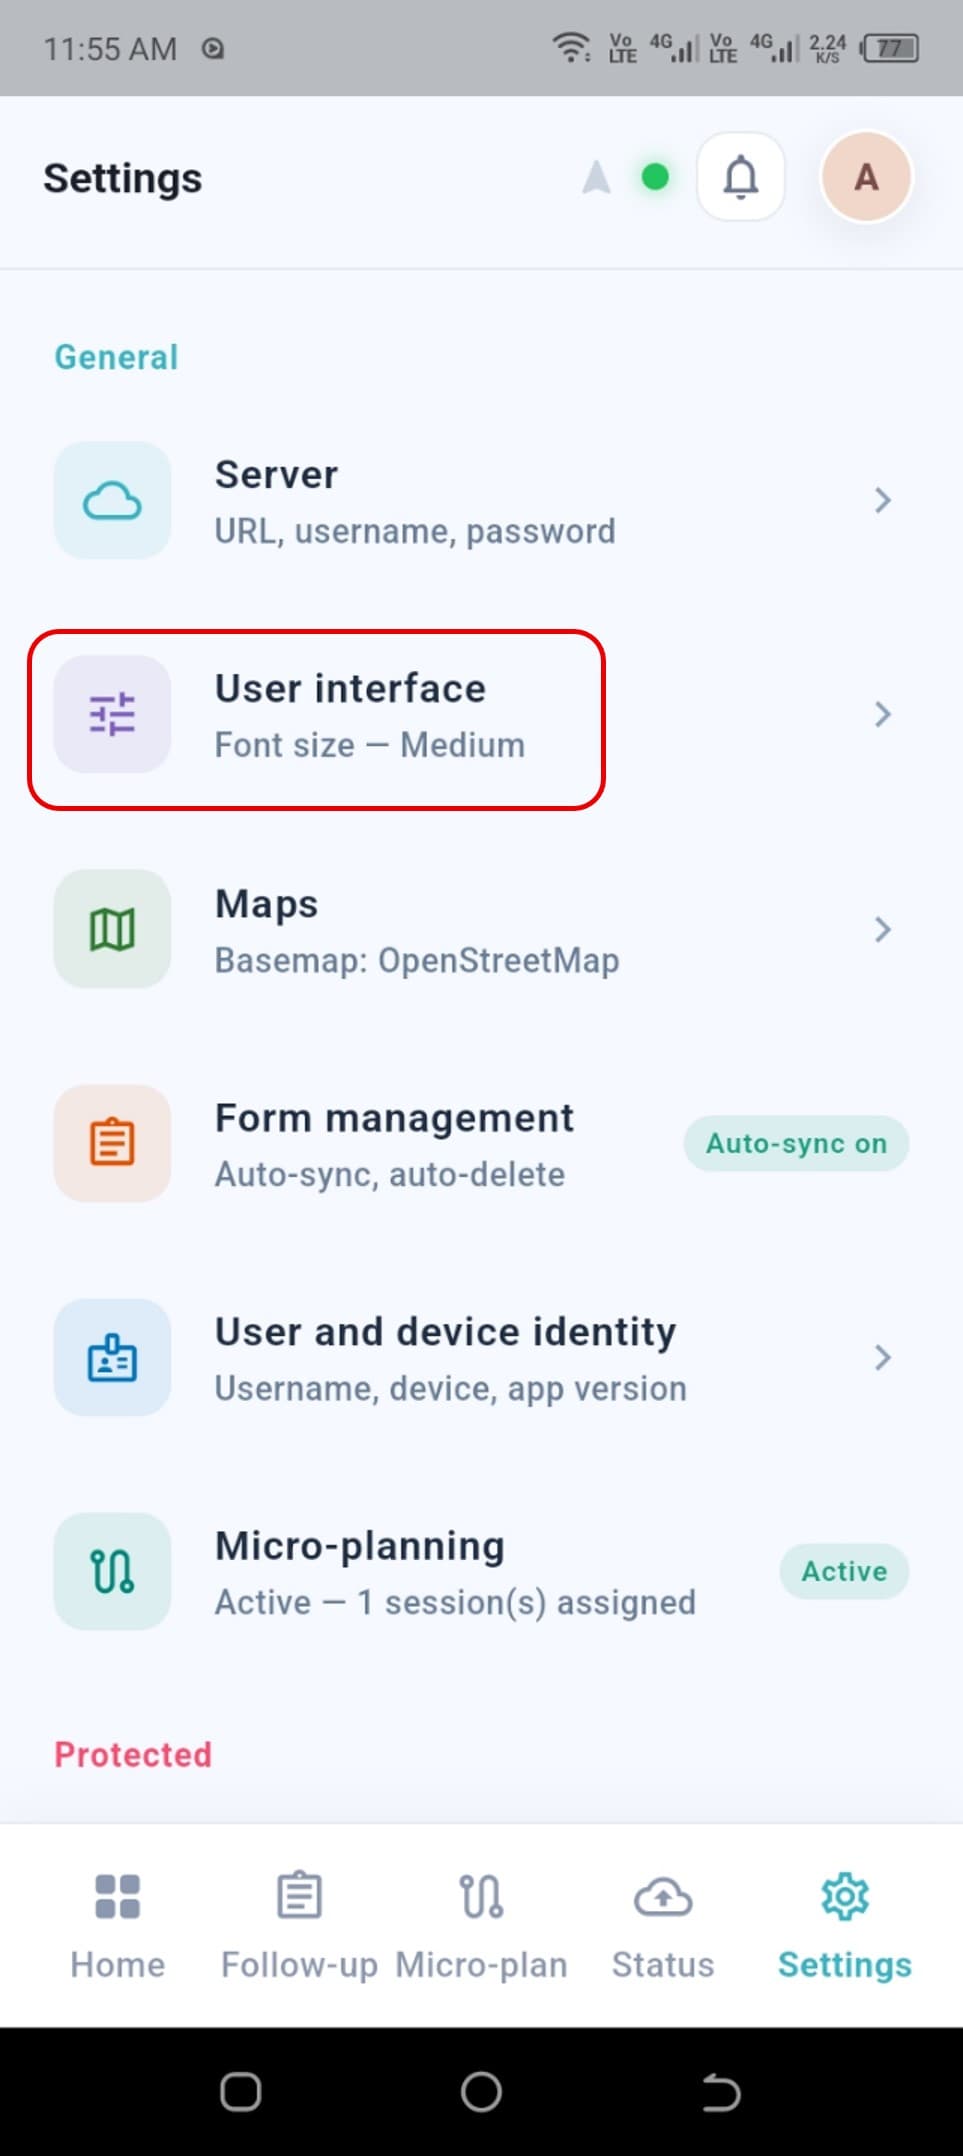
Task: Expand Maps settings chevron
Action: click(x=882, y=929)
